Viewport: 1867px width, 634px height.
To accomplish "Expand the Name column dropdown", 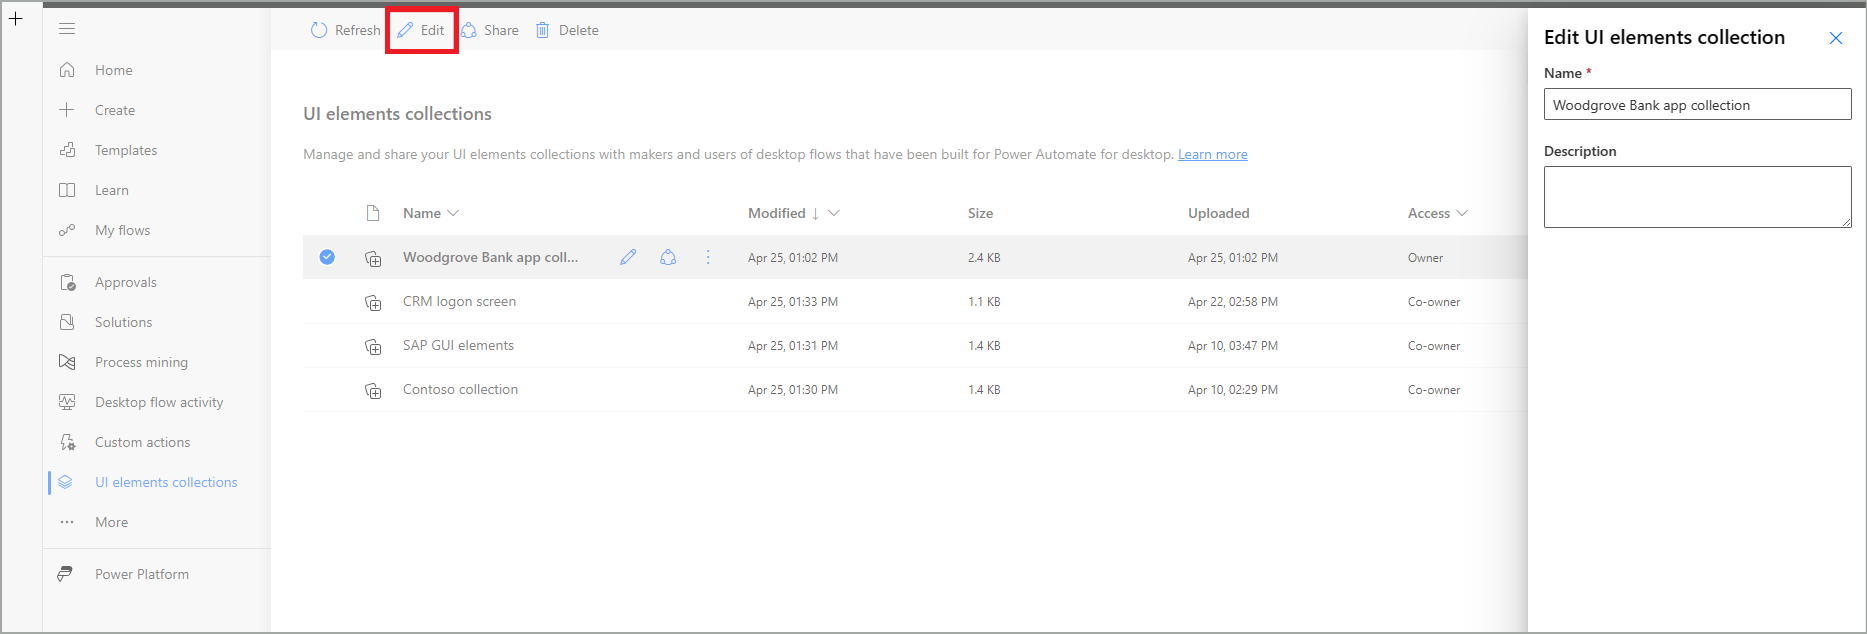I will pos(453,213).
